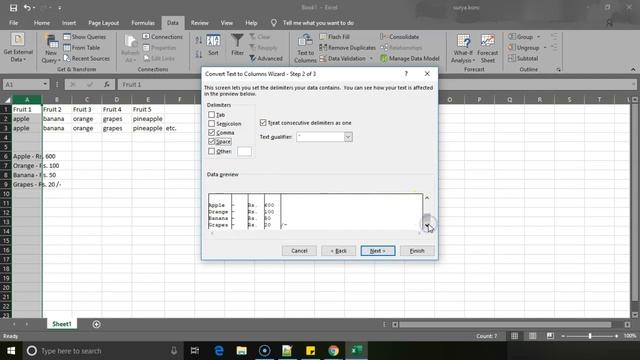Toggle the Filter funnel icon
640x360 pixels.
coord(237,41)
